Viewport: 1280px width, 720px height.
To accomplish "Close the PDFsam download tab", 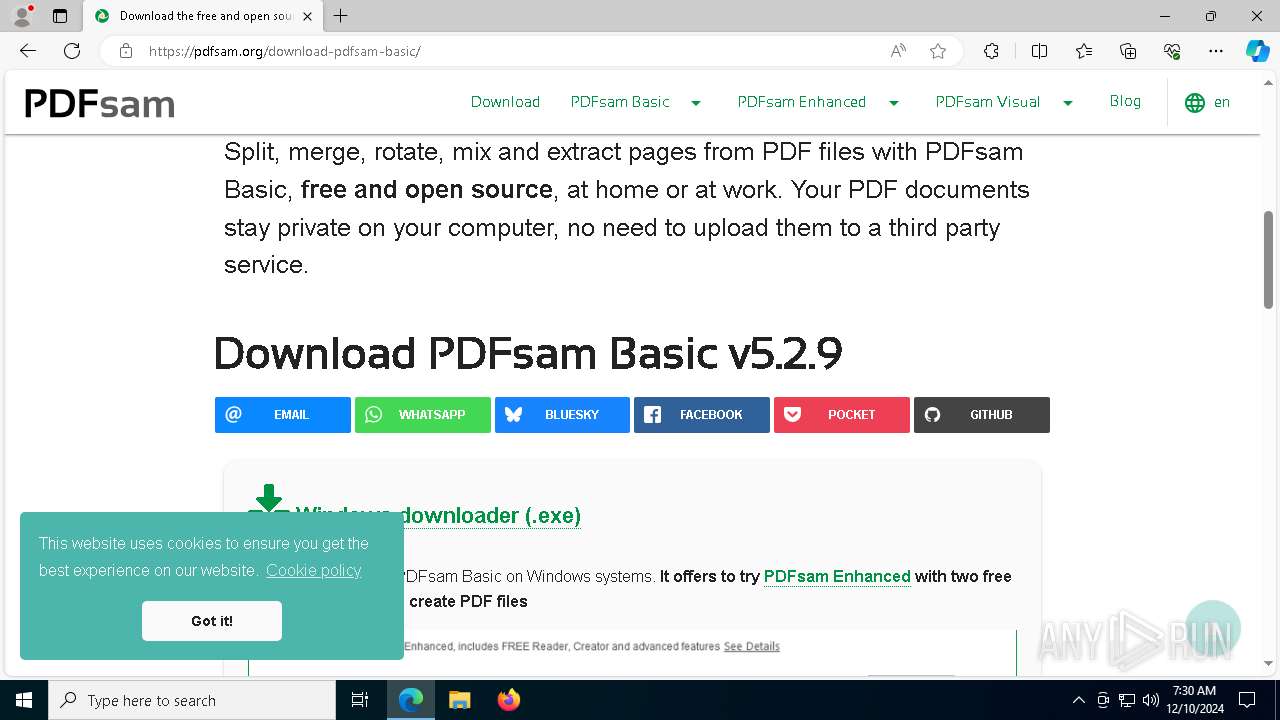I will 307,16.
